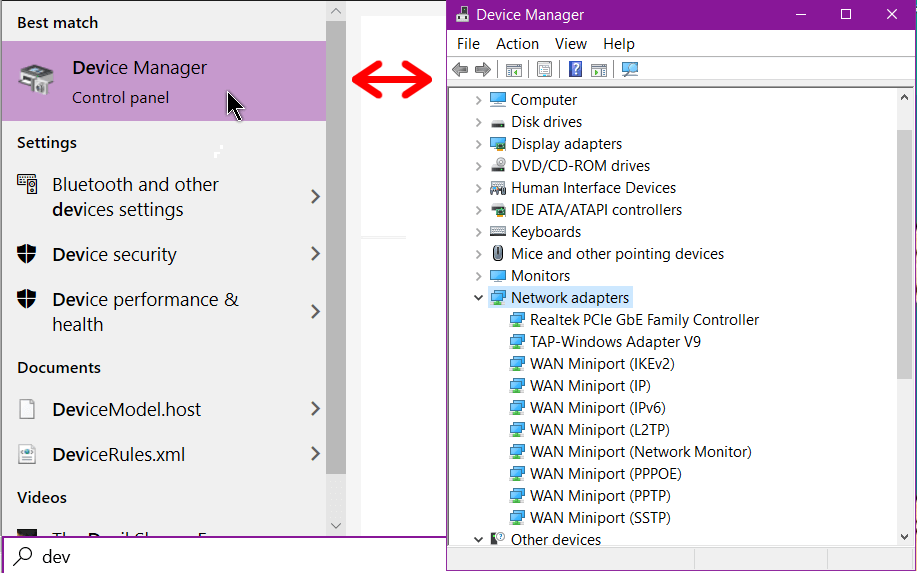
Task: Expand arrow next to DeviceModel.host
Action: (x=315, y=408)
